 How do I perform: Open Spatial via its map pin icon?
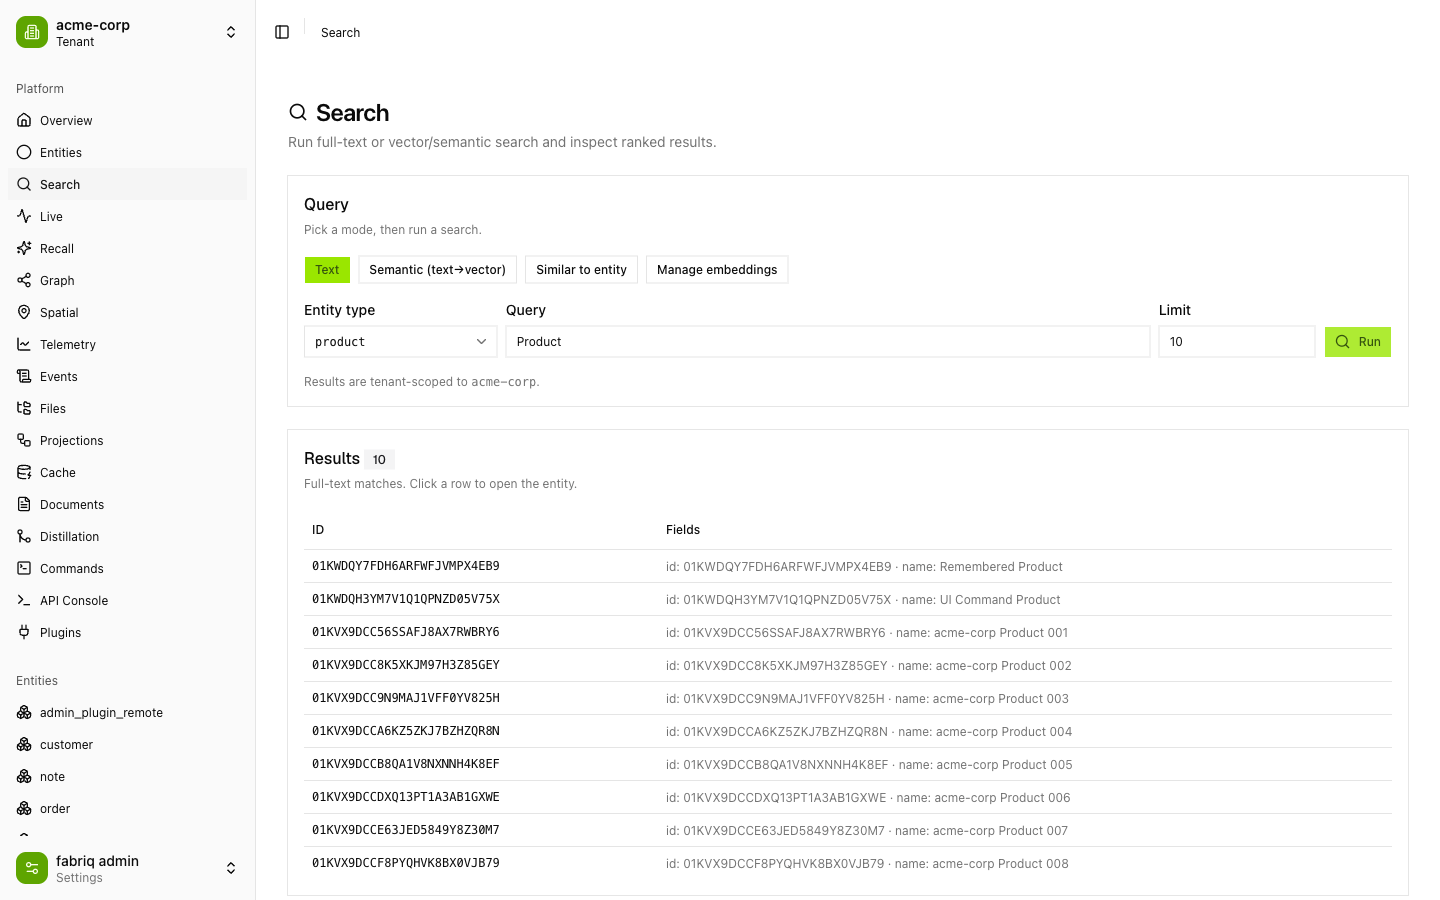[24, 312]
